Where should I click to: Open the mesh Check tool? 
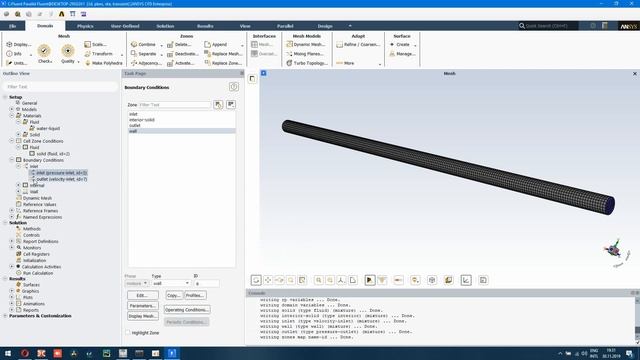tap(44, 54)
